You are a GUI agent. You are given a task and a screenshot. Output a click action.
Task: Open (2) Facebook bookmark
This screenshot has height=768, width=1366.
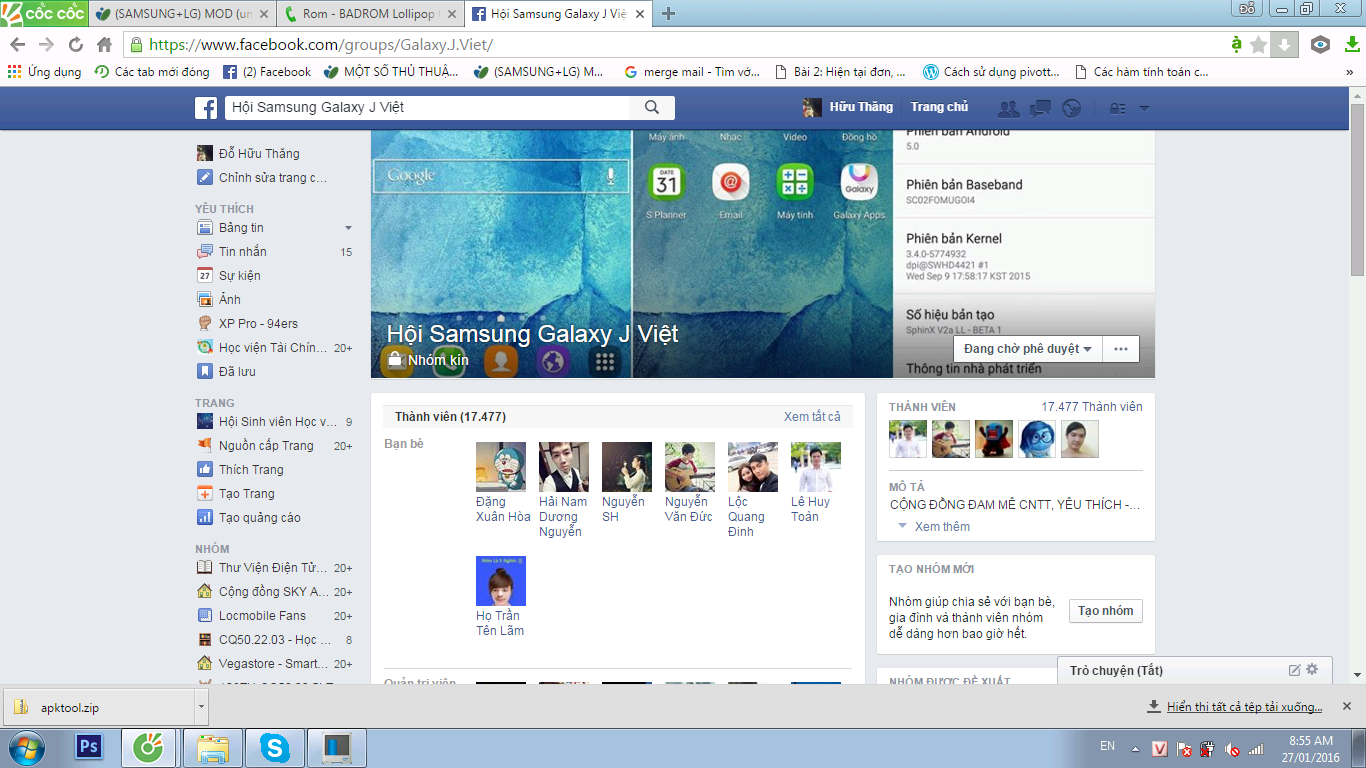click(x=267, y=72)
